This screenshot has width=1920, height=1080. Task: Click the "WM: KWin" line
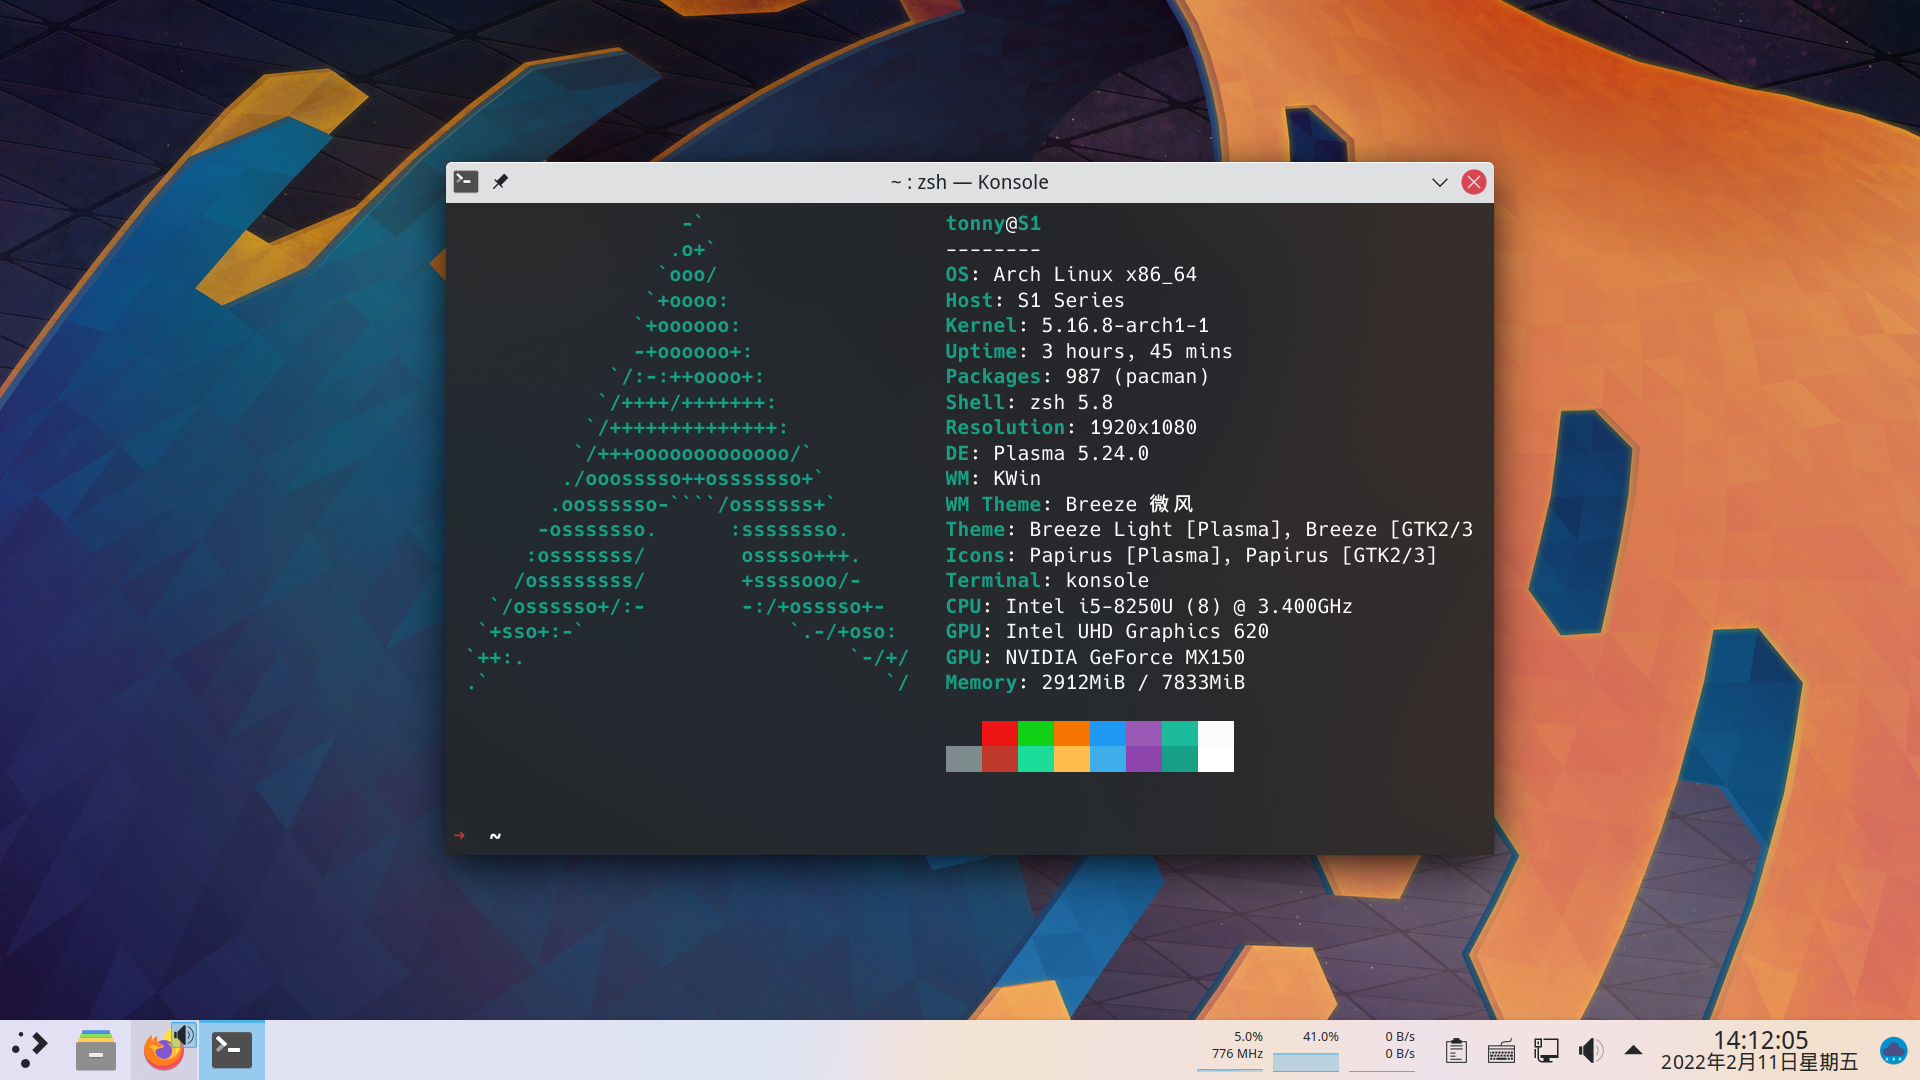click(993, 478)
